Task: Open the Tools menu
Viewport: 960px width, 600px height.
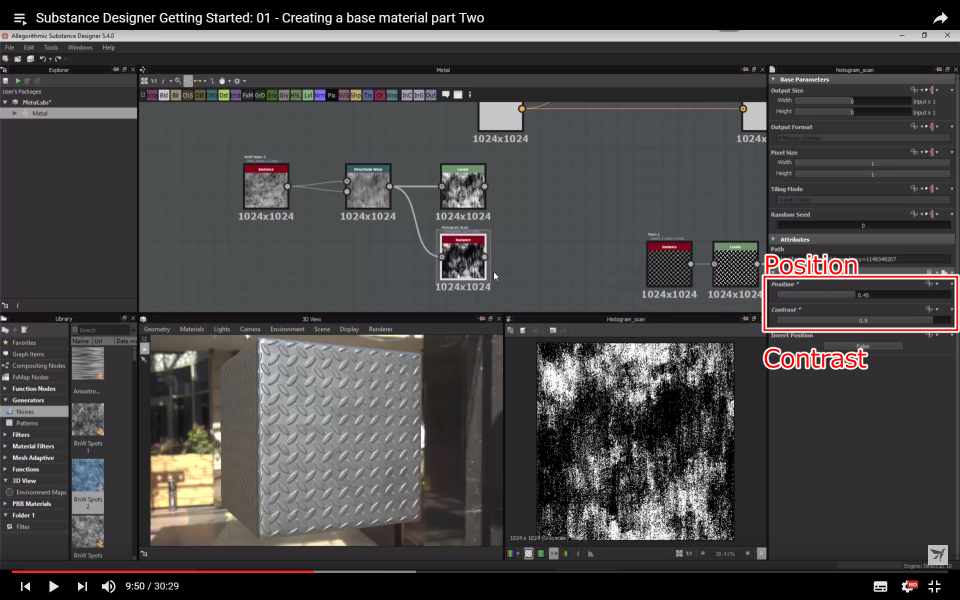Action: point(51,47)
